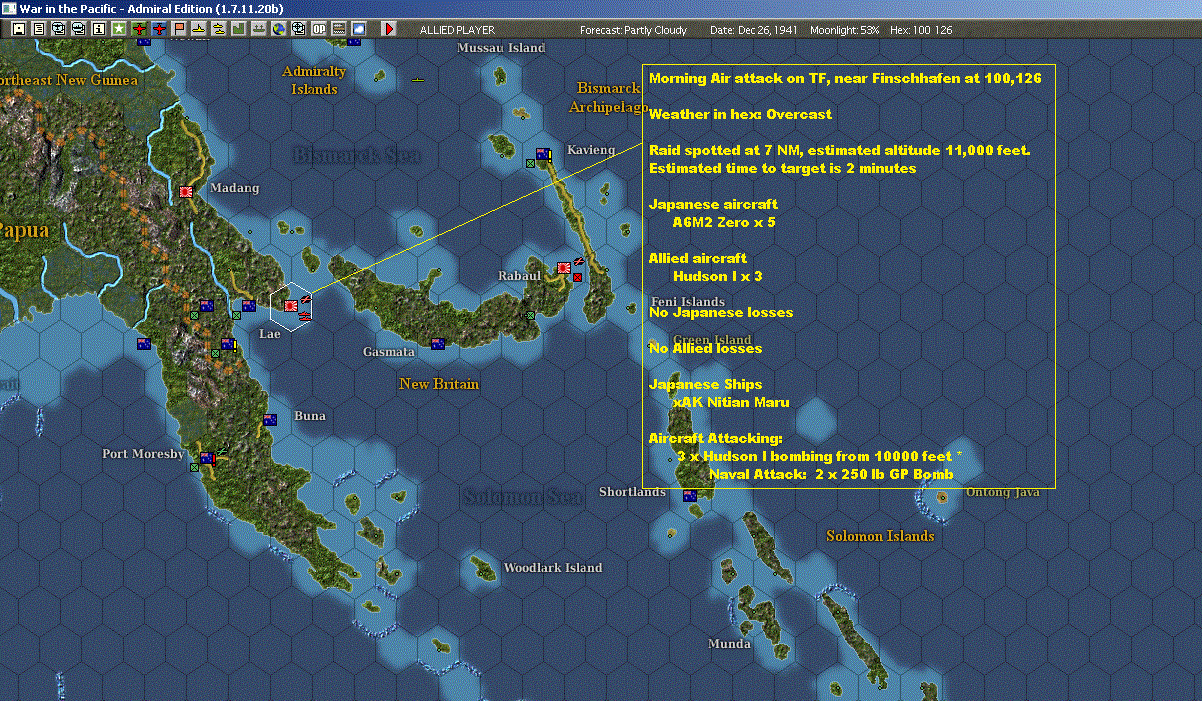Click the green X marker beside Kavieng flag
This screenshot has width=1202, height=701.
(x=531, y=163)
